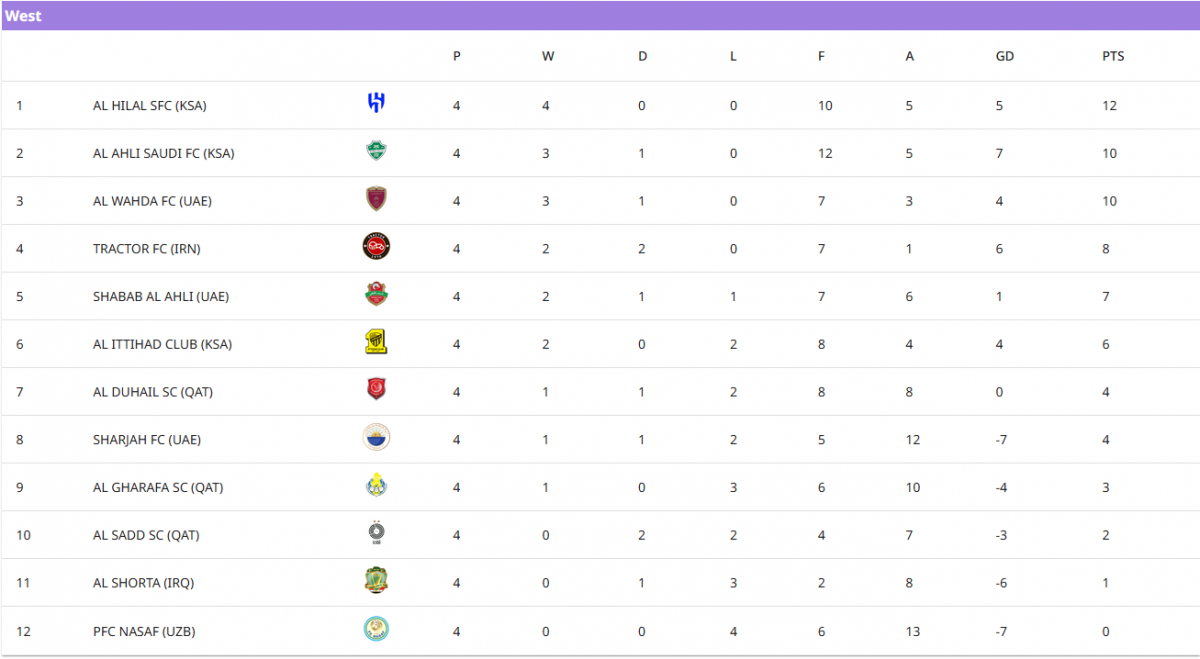Click the Al Shorta club crest
The image size is (1200, 659).
[376, 581]
